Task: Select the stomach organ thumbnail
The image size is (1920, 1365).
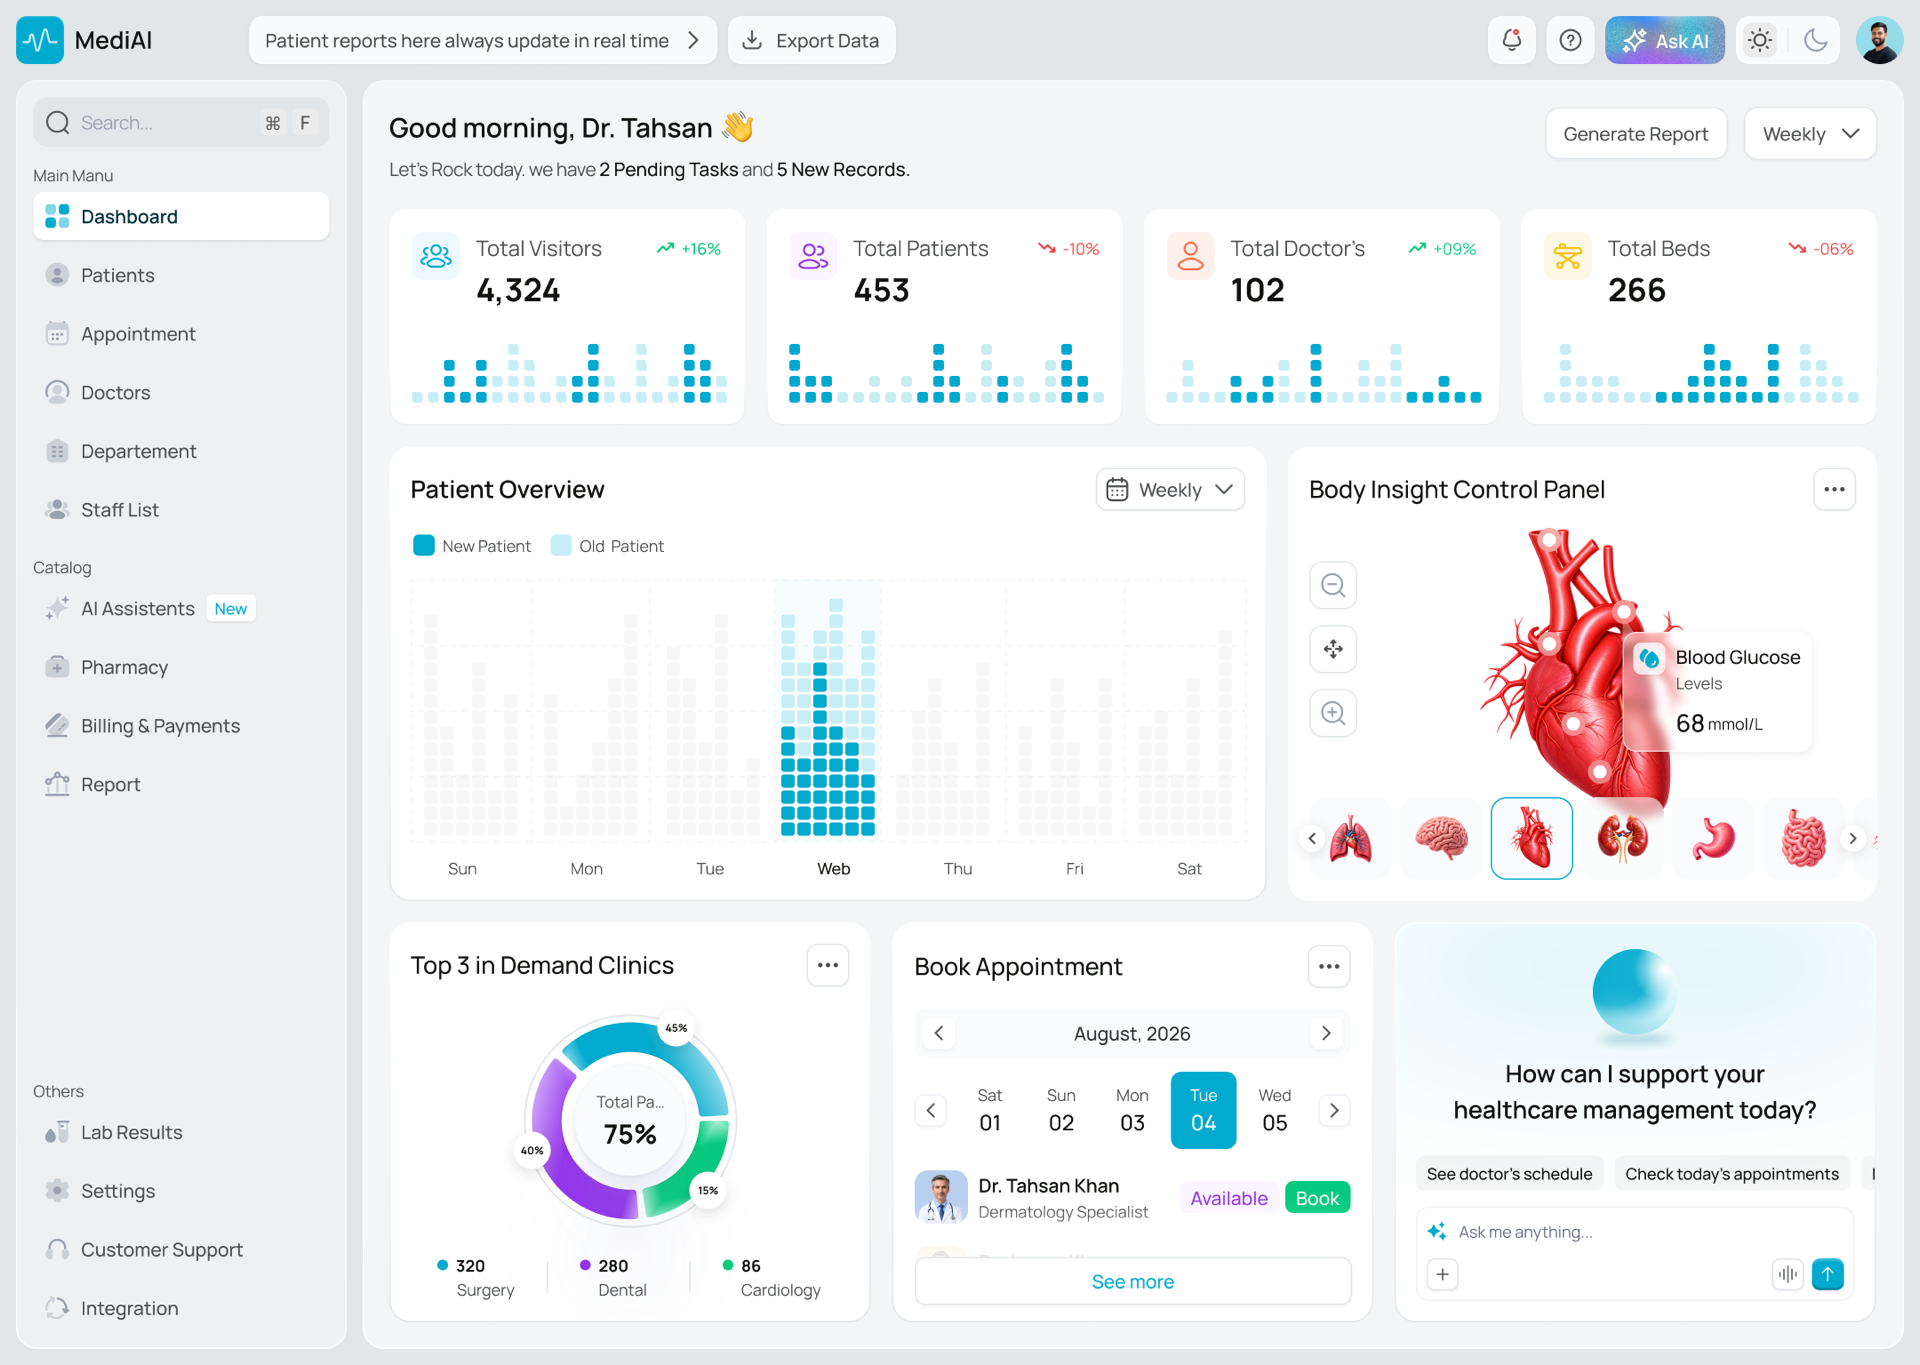Action: click(x=1713, y=838)
